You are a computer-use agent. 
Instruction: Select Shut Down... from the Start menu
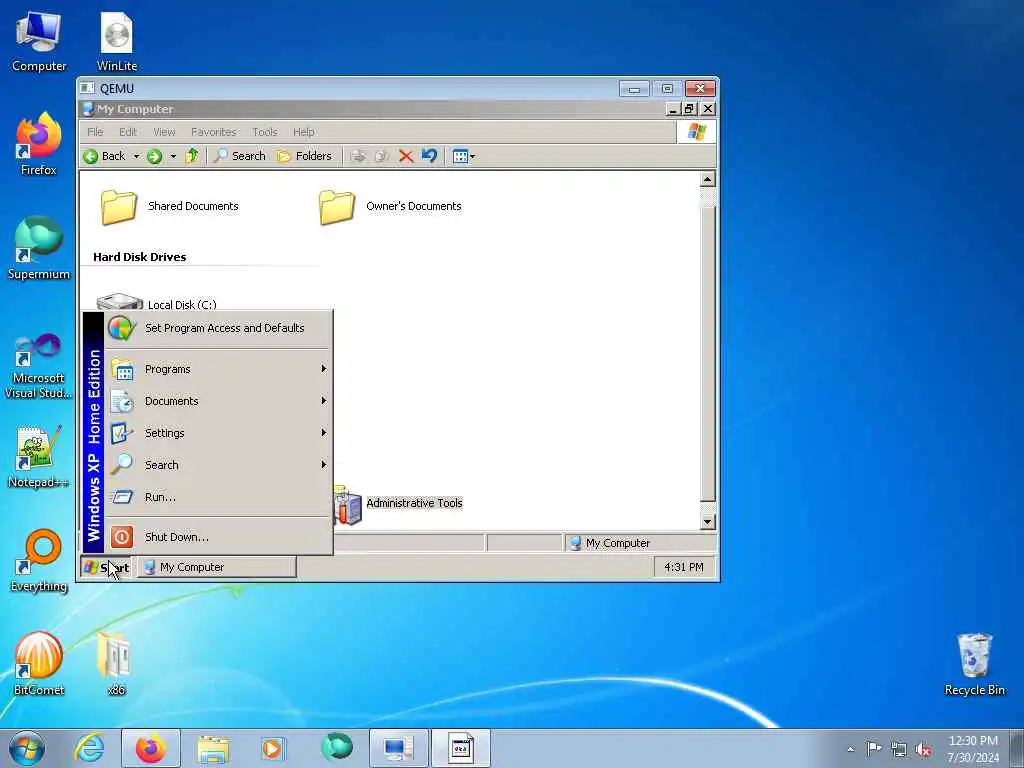219,537
